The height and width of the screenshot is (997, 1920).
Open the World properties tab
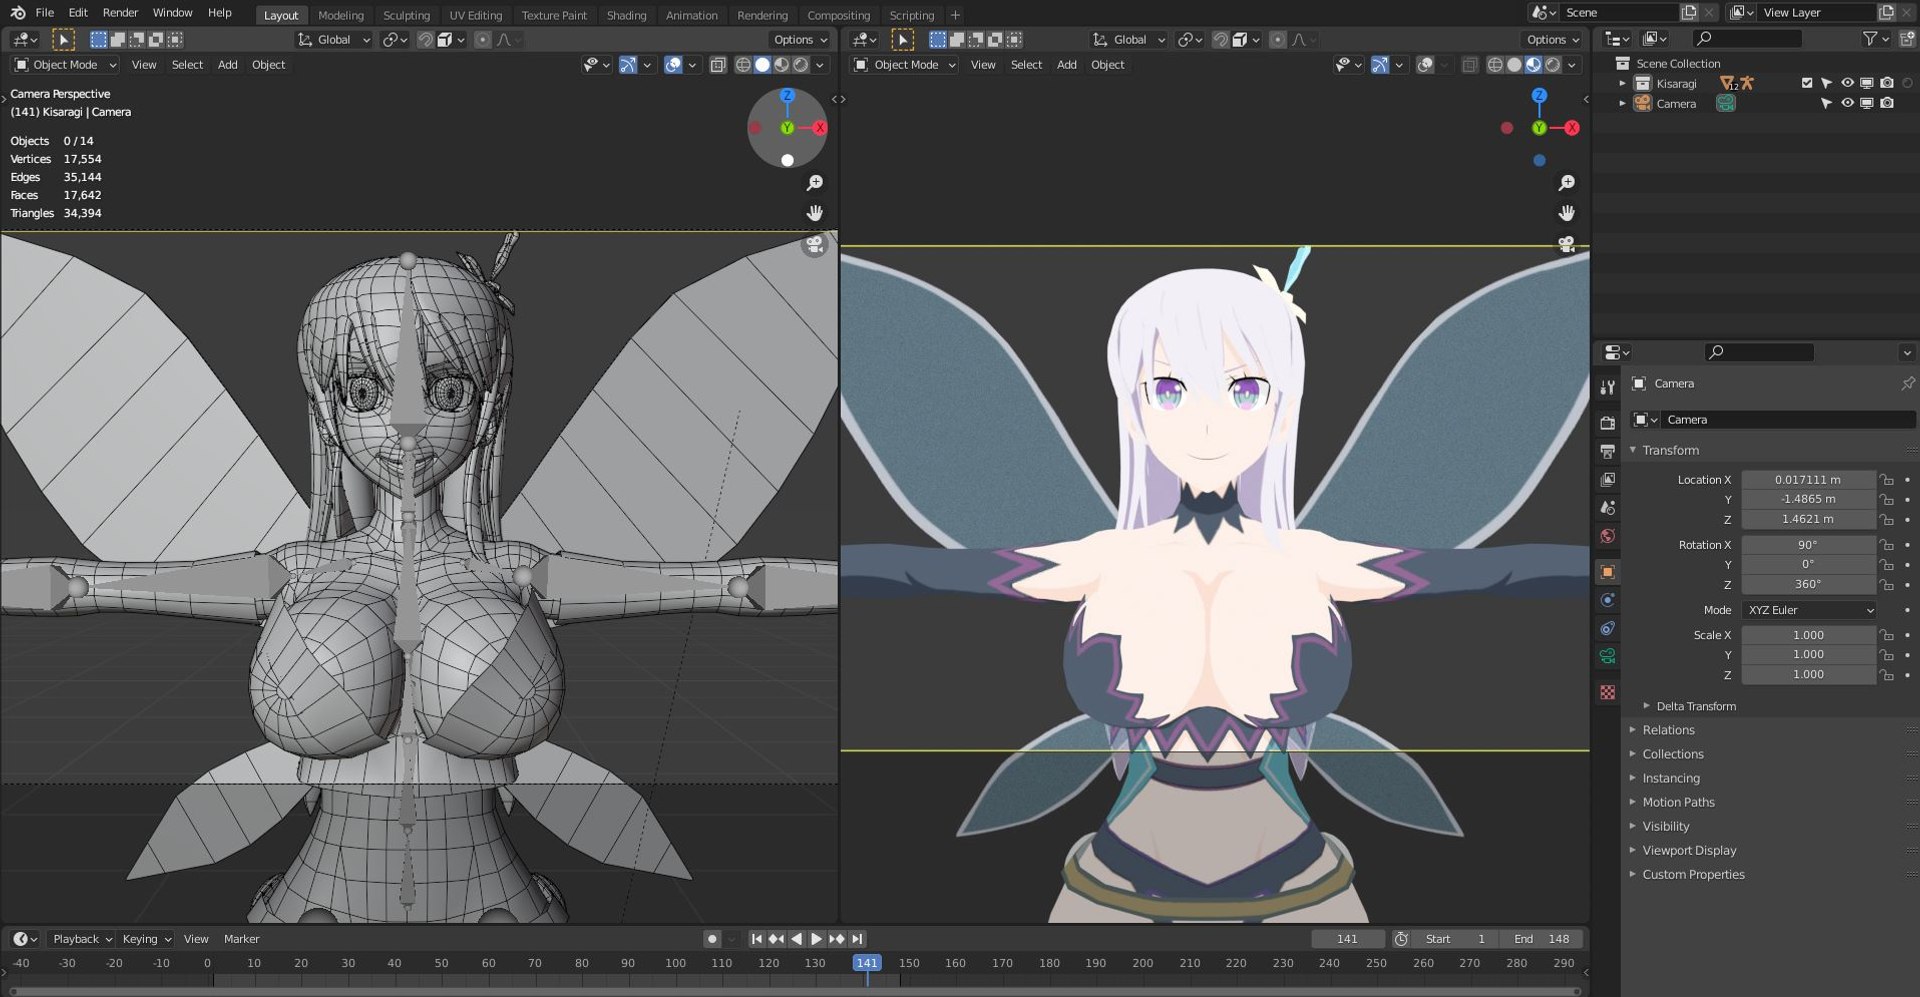(x=1607, y=535)
